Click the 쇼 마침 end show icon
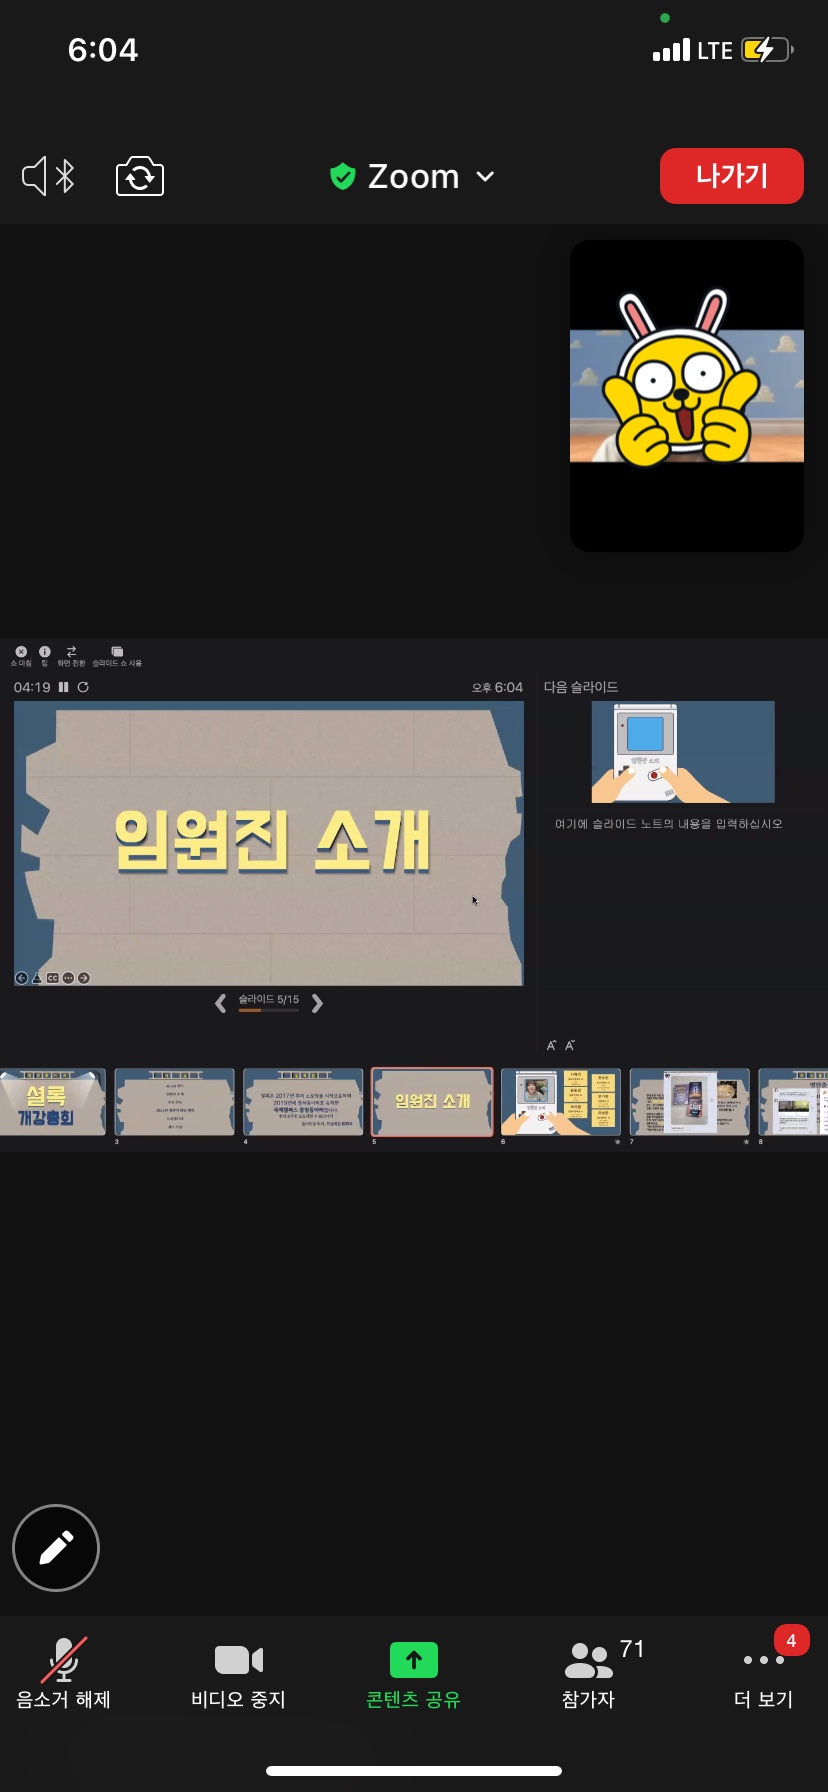Viewport: 828px width, 1792px height. (21, 655)
